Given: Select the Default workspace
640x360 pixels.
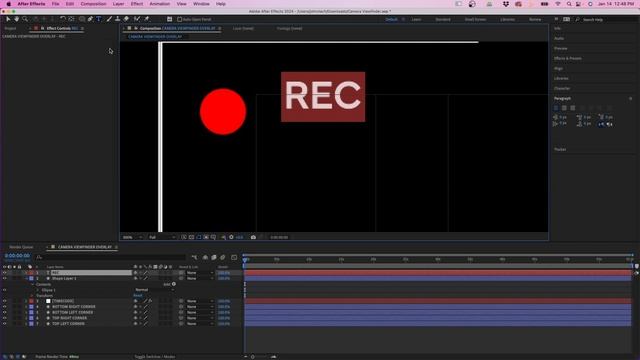Looking at the screenshot, I should (391, 19).
